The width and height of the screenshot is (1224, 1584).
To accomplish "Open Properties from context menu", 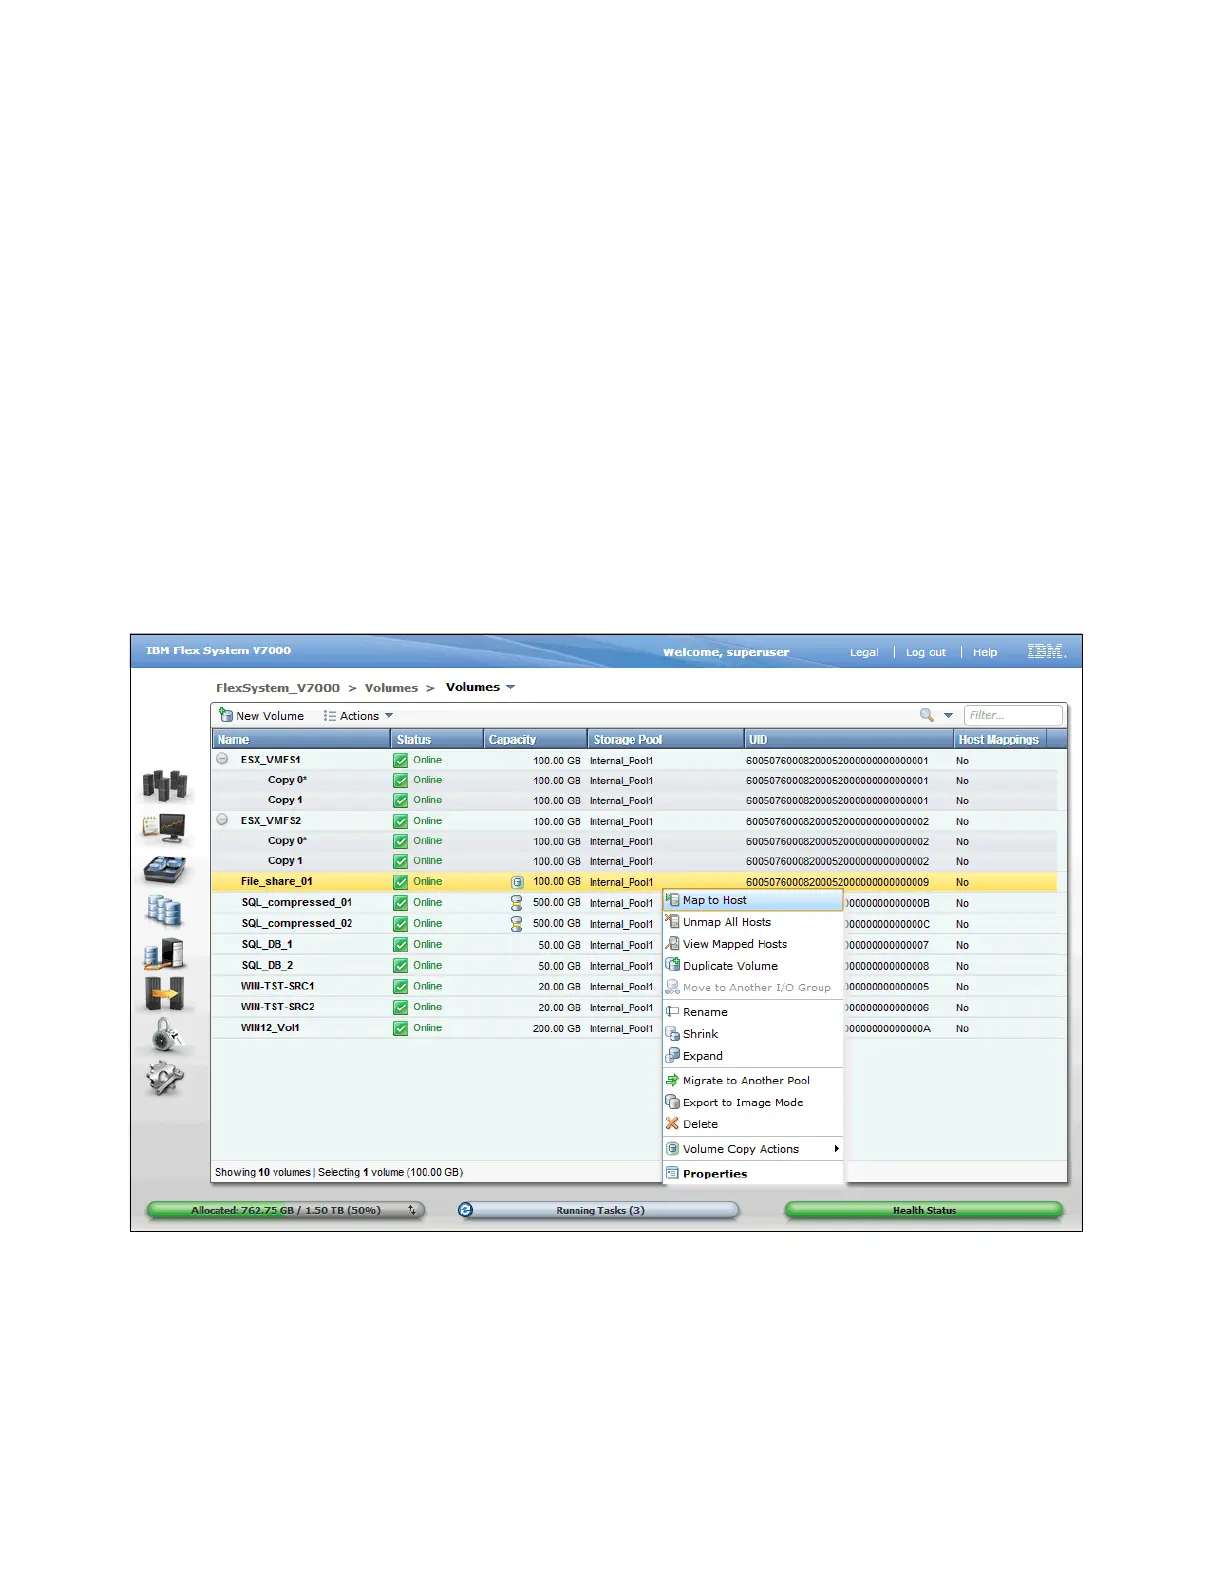I will coord(754,1174).
